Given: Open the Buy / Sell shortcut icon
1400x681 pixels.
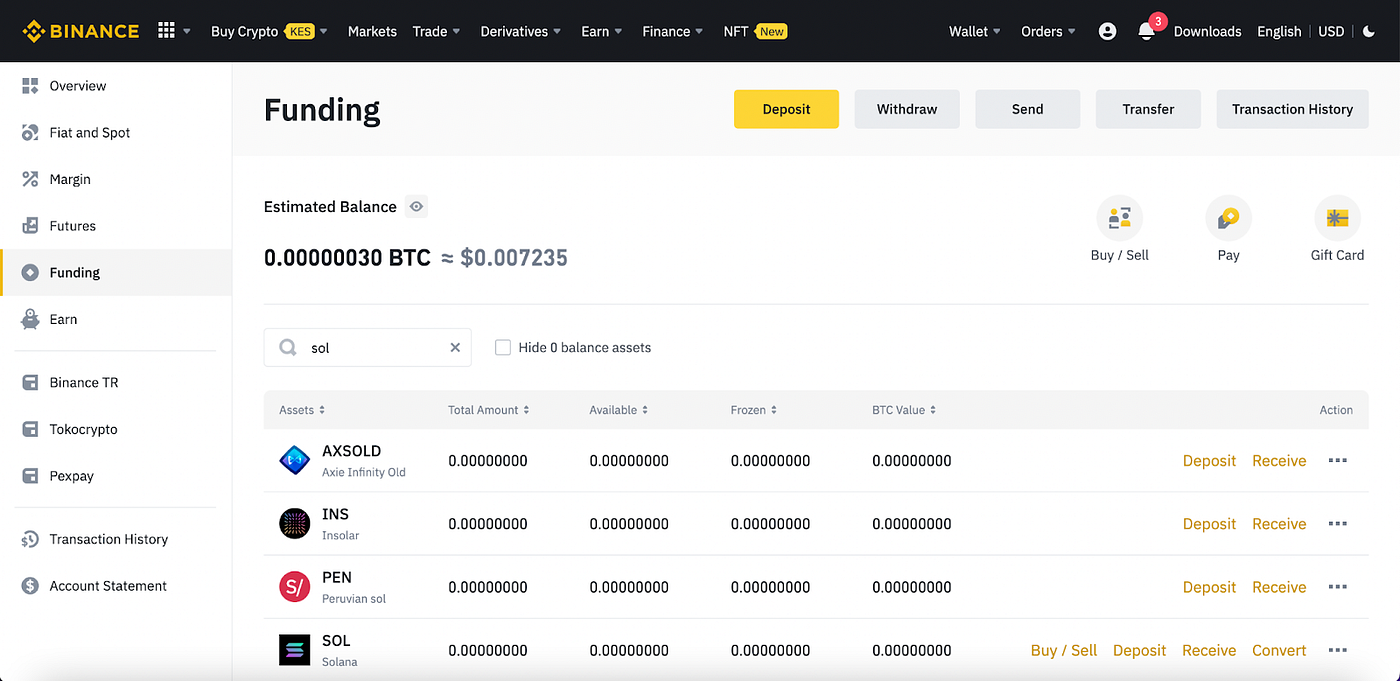Looking at the screenshot, I should pos(1119,218).
